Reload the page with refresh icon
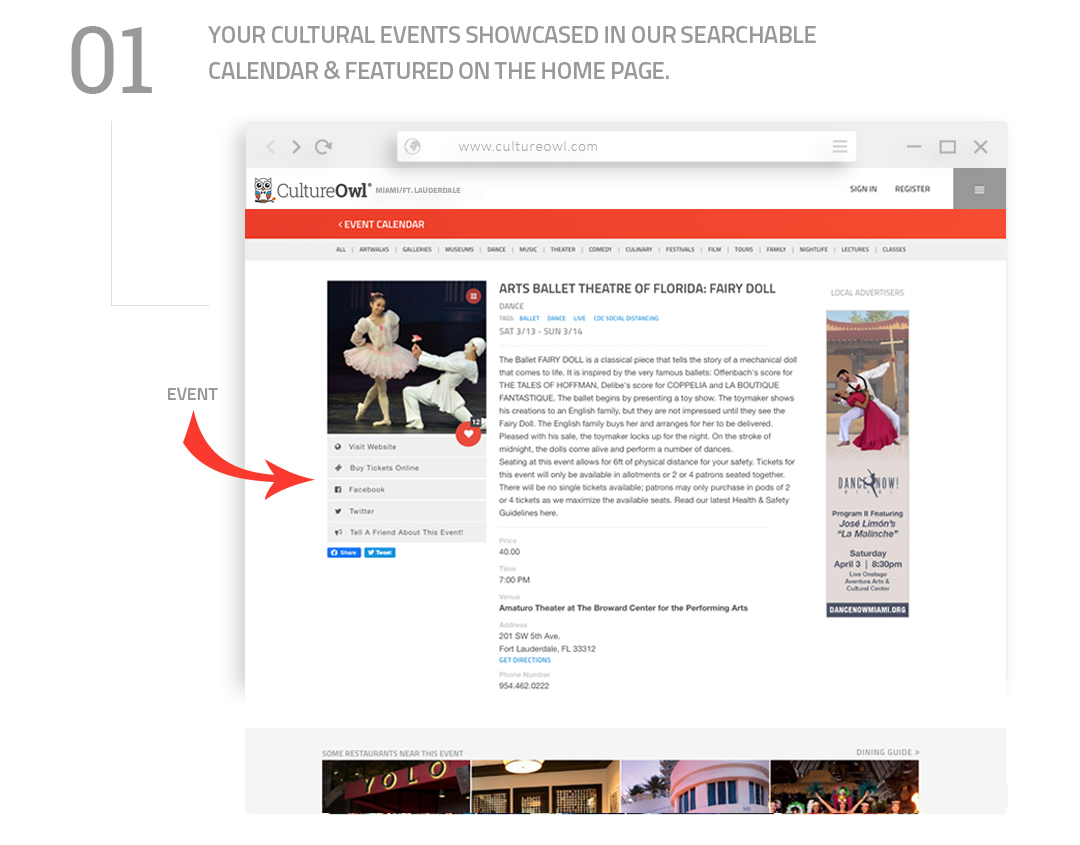 pos(324,147)
